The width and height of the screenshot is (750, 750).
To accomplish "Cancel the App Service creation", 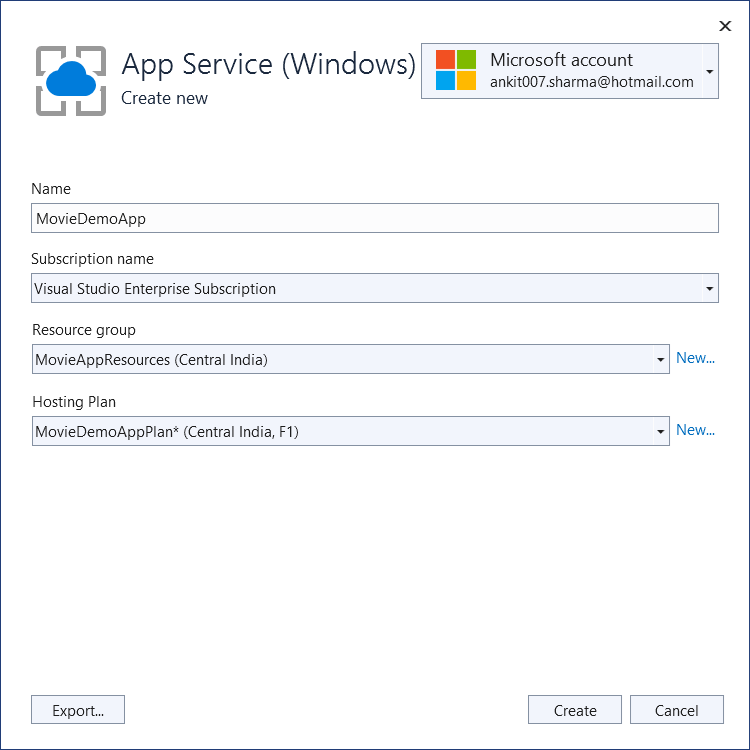I will (677, 710).
